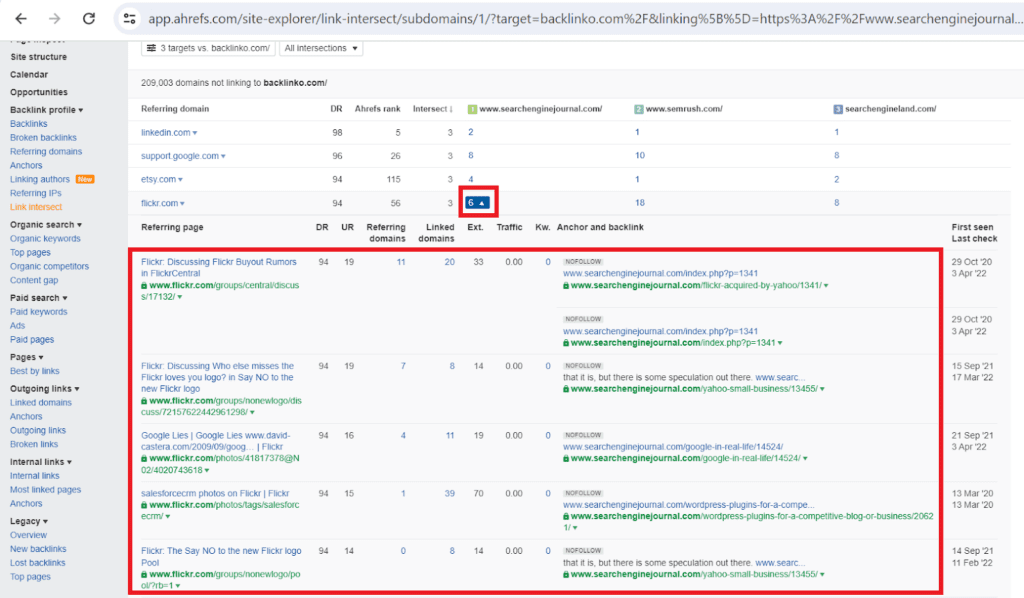1024x598 pixels.
Task: Open the '3 targets vs. backlinko.com/' settings button
Action: coord(208,48)
